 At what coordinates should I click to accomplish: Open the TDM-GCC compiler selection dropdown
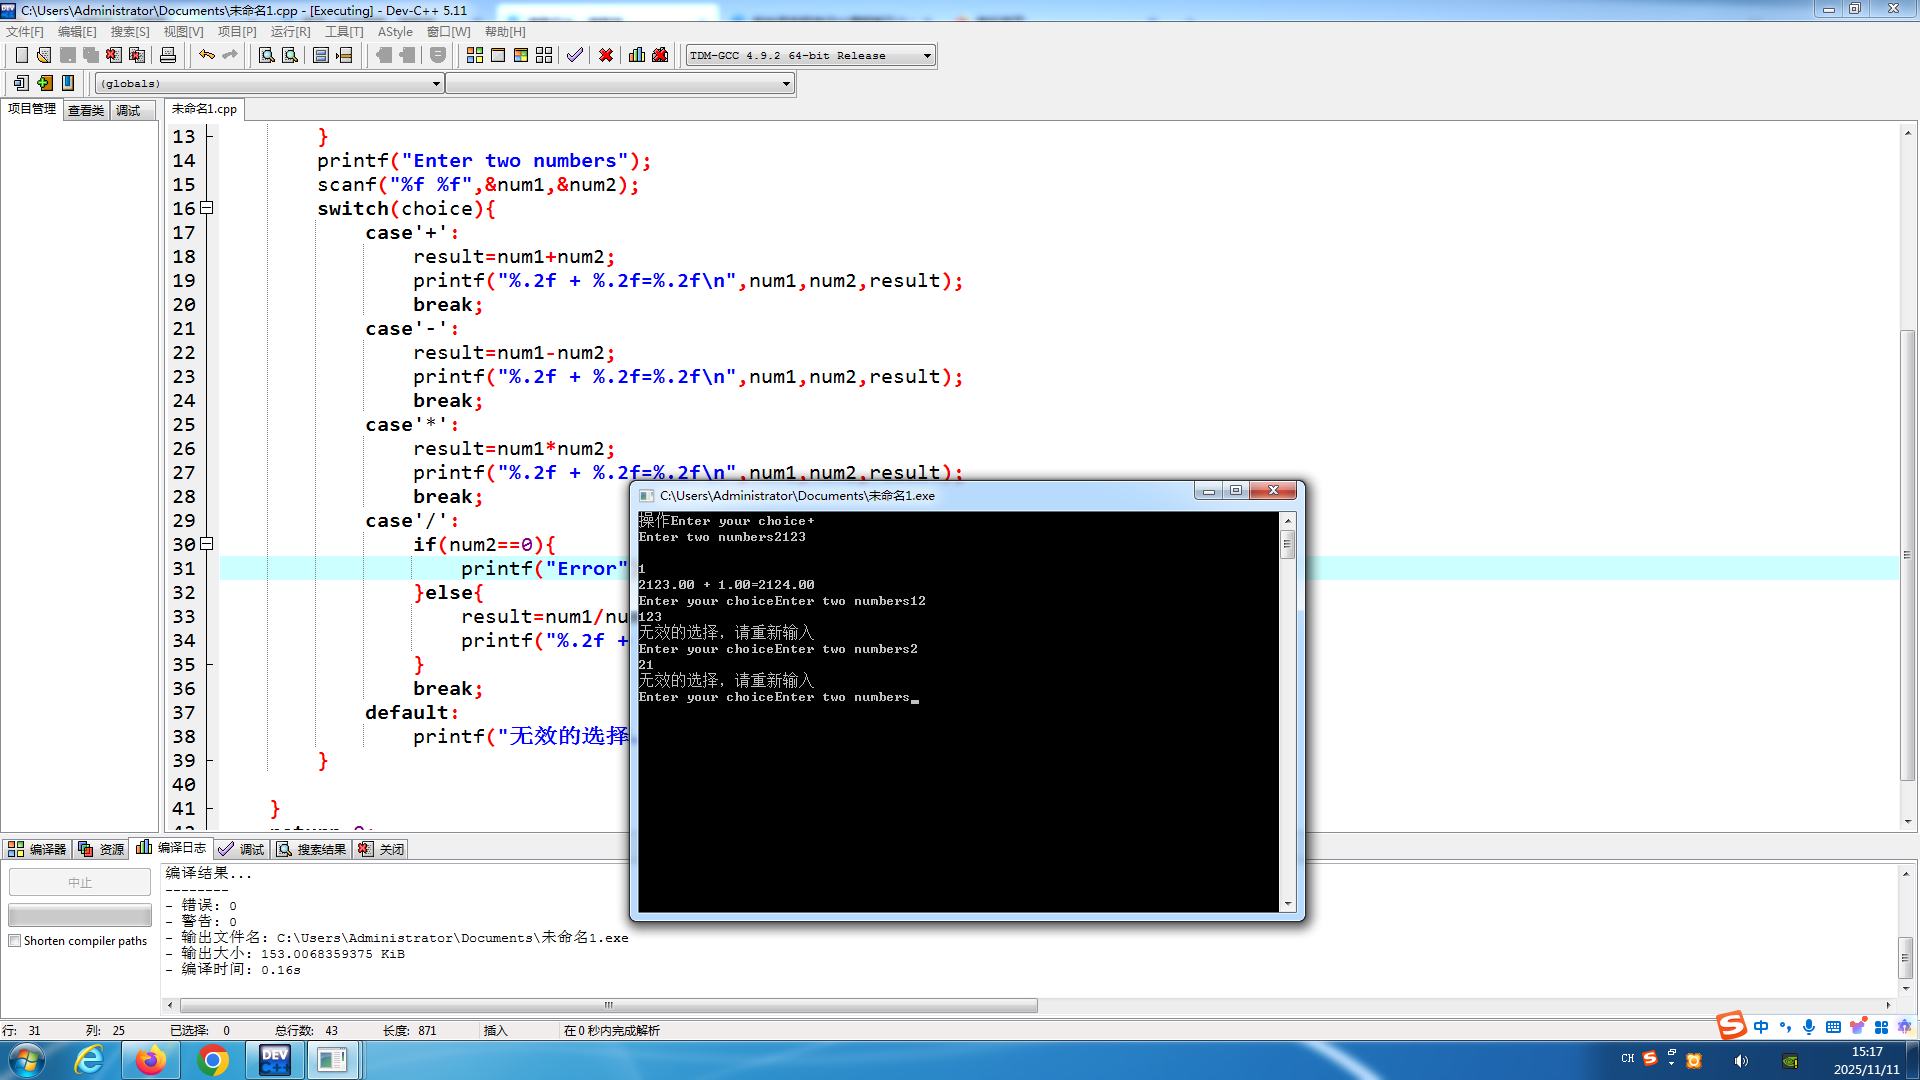click(x=927, y=56)
